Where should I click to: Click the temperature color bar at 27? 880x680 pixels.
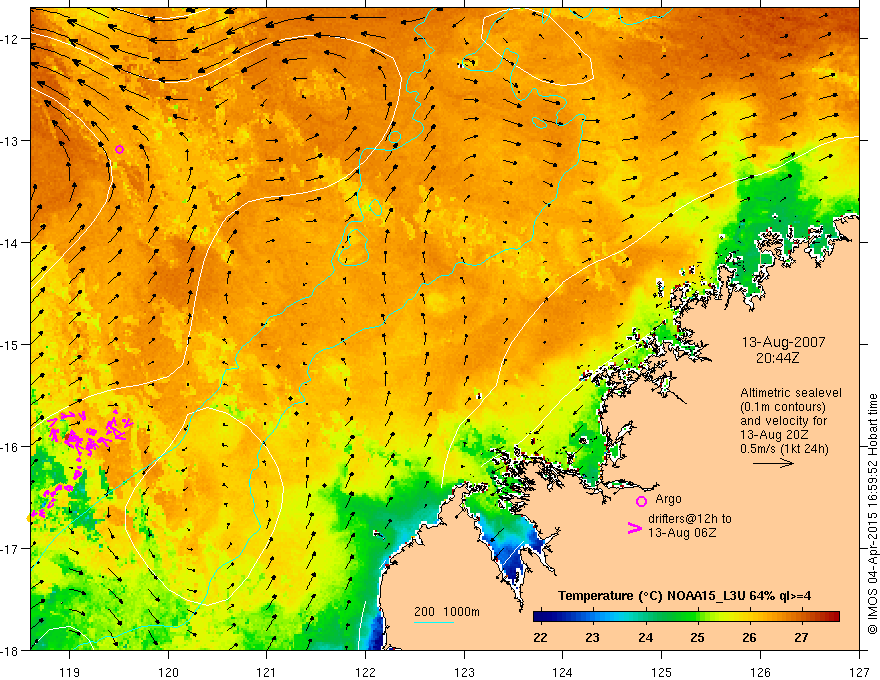click(801, 617)
